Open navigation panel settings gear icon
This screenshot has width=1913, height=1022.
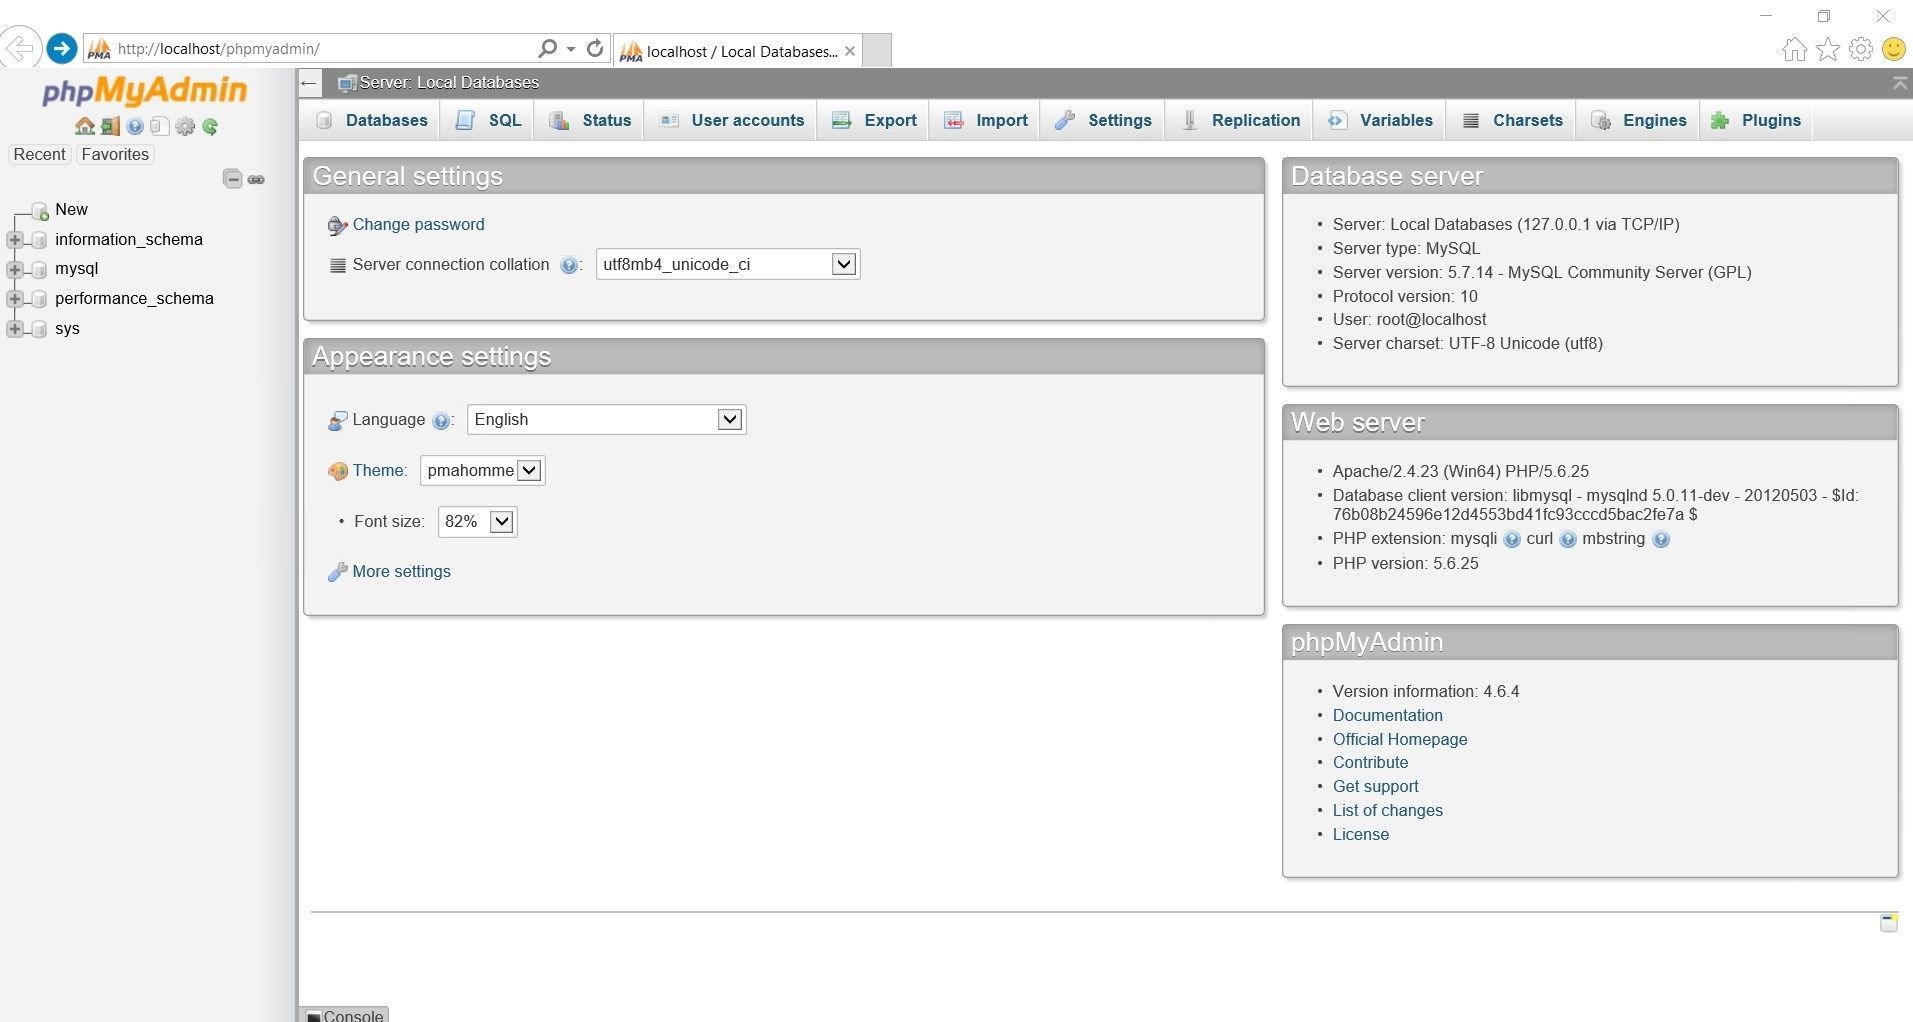[x=185, y=126]
